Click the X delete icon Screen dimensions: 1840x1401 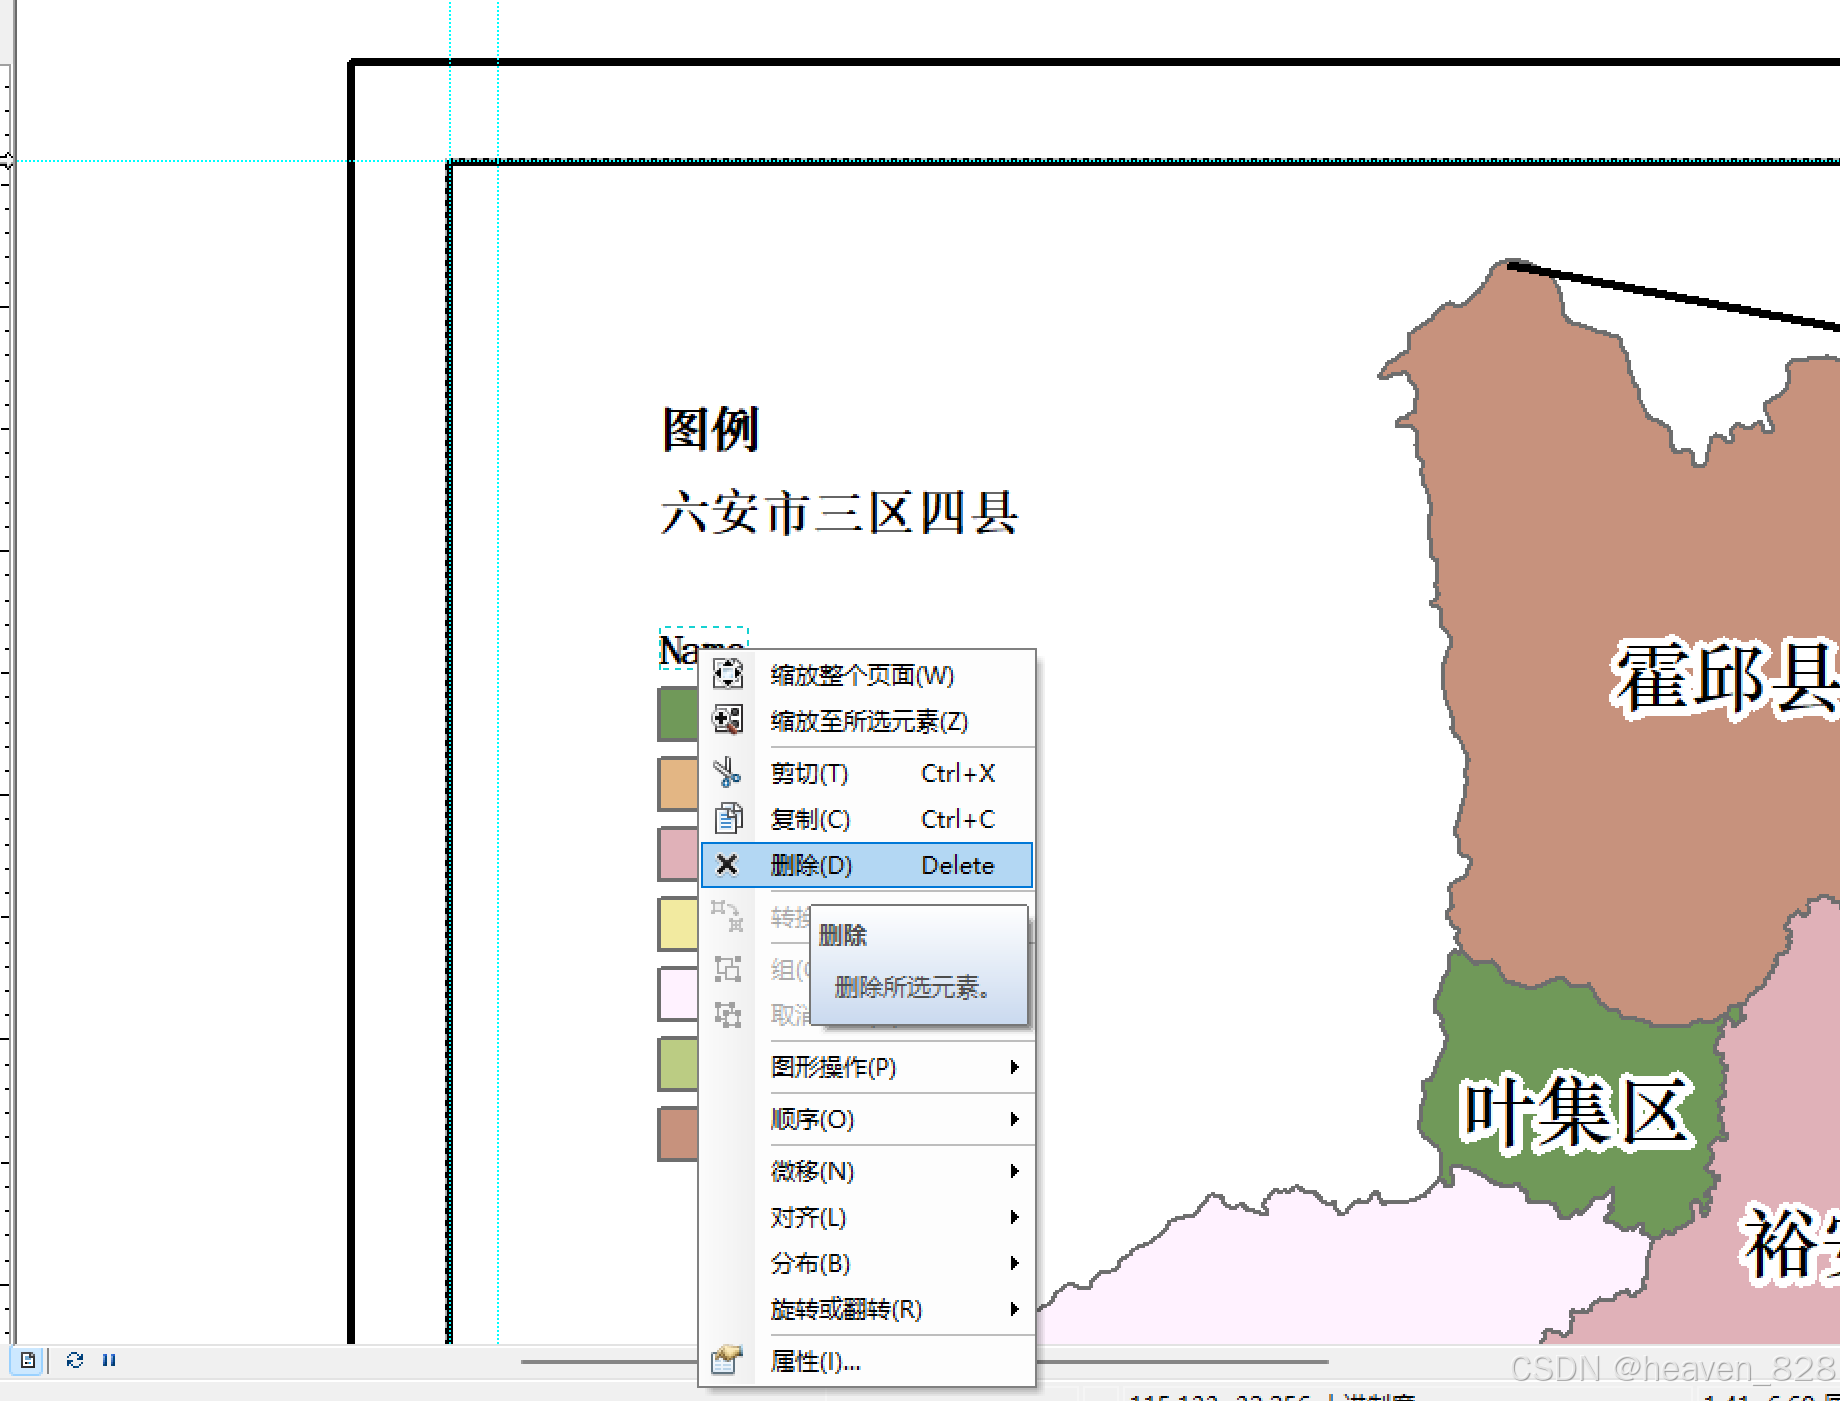[x=728, y=865]
